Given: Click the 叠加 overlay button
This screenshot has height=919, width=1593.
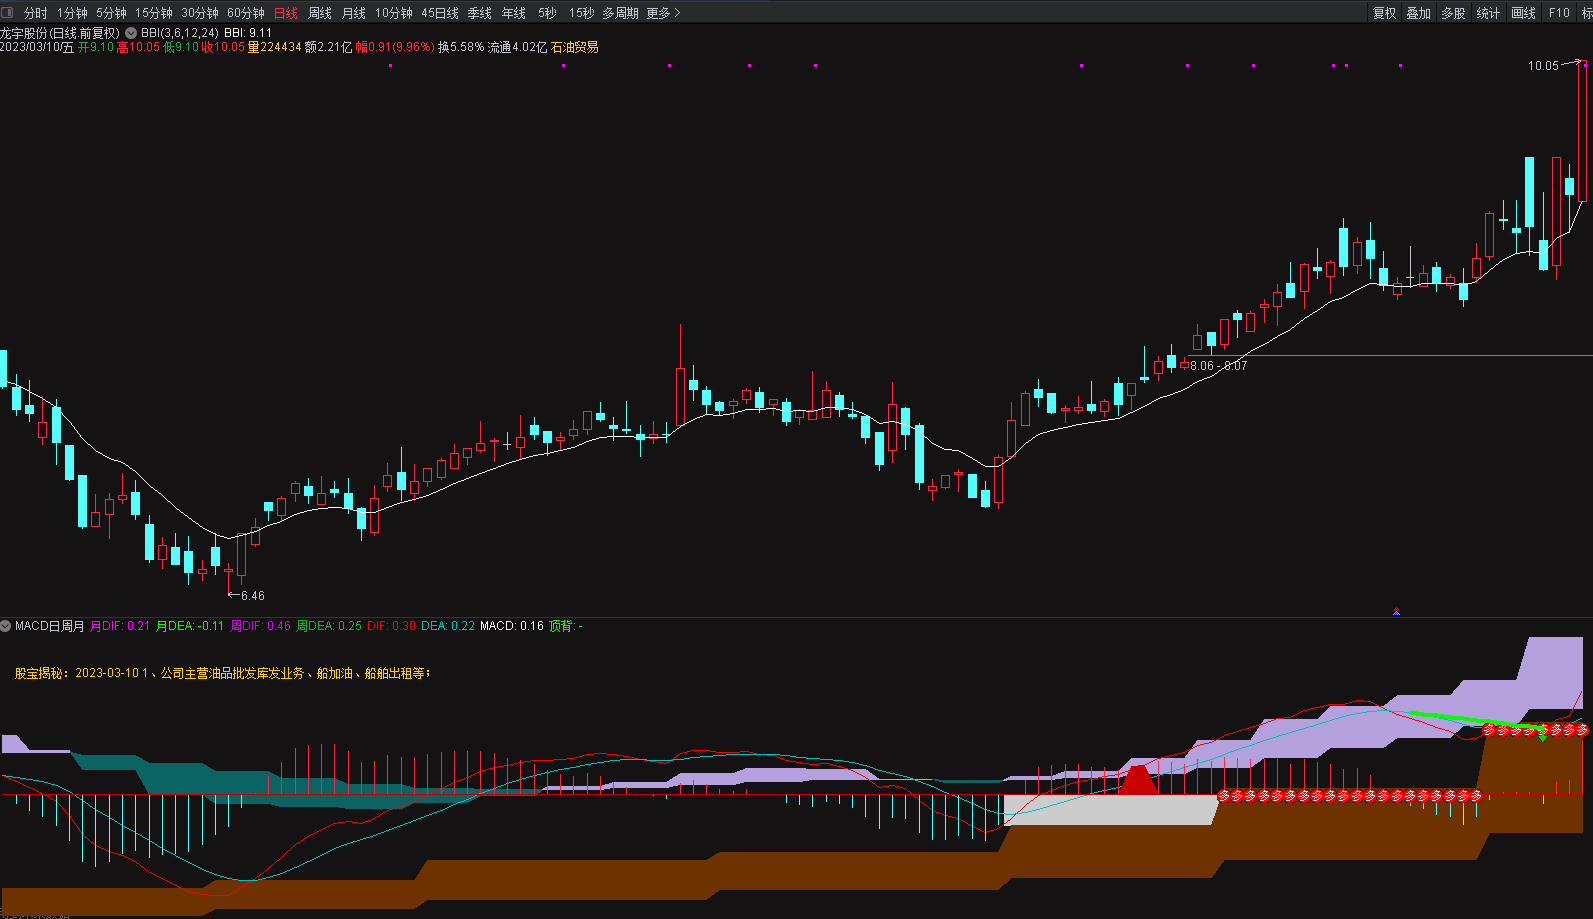Looking at the screenshot, I should pos(1419,13).
